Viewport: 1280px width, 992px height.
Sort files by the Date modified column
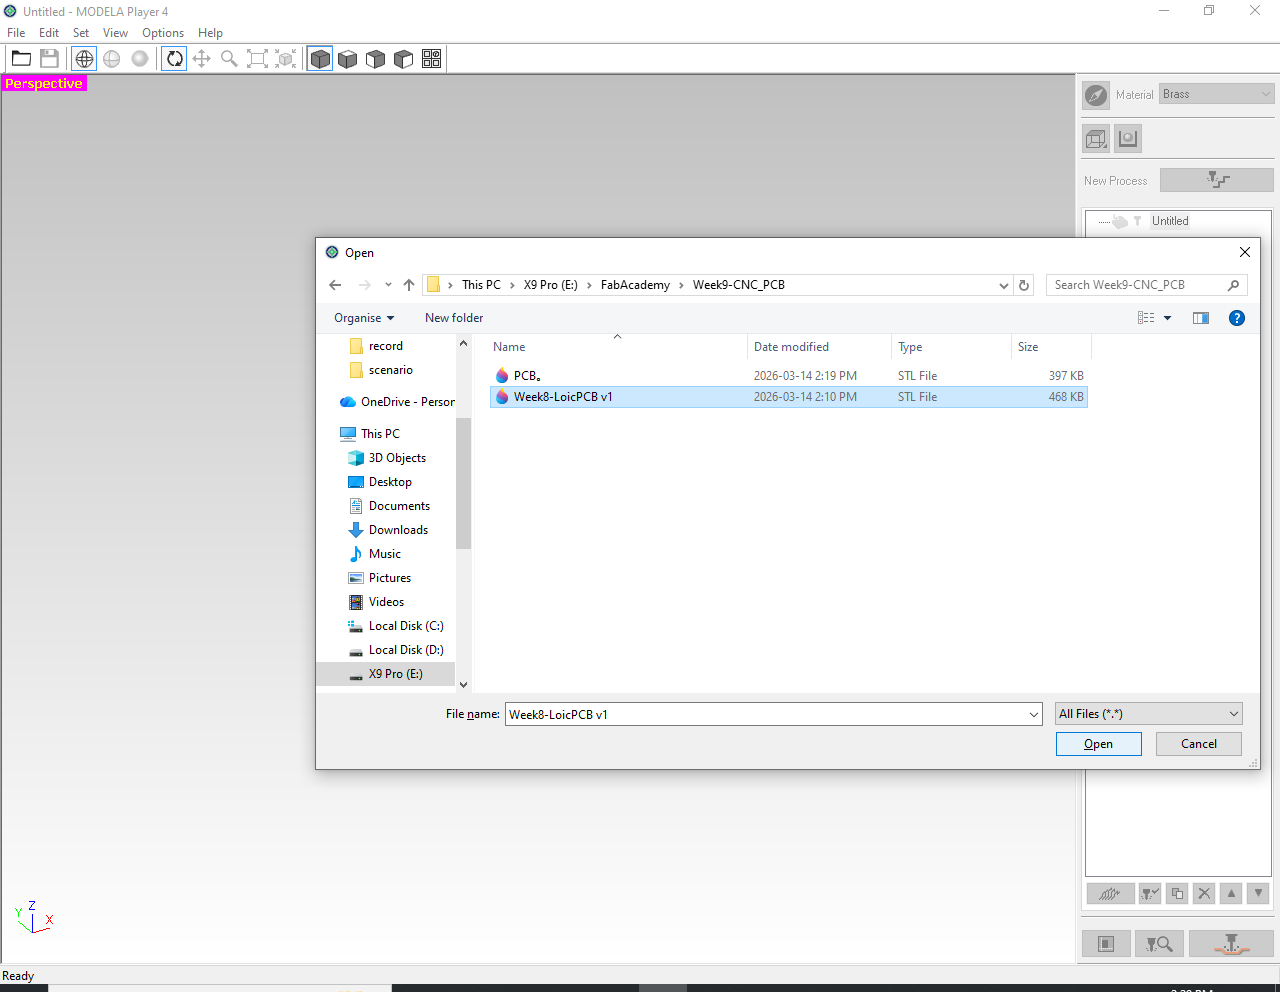click(x=819, y=347)
